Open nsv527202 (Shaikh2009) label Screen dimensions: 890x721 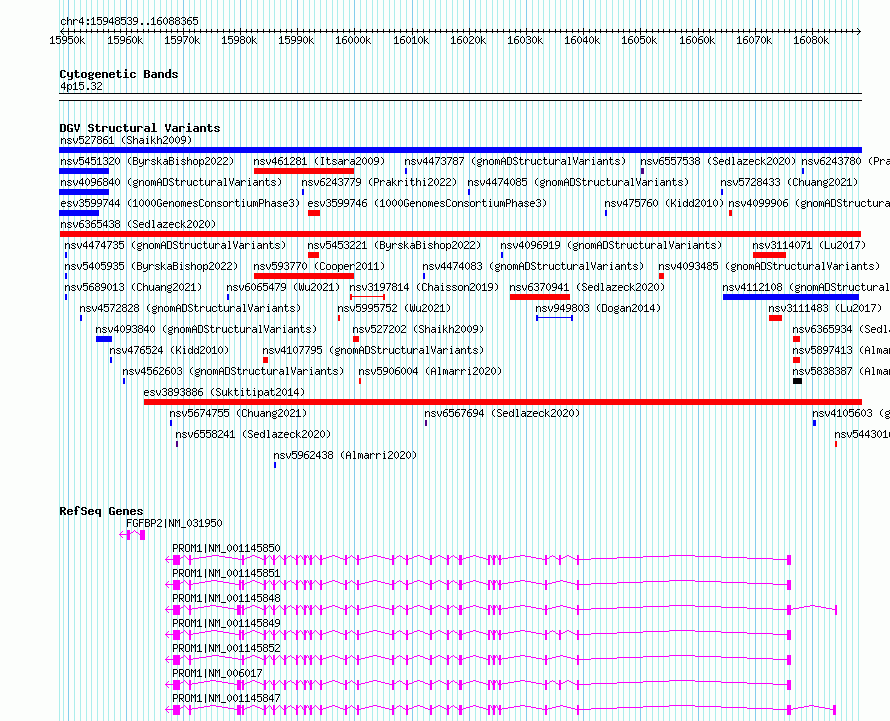(x=418, y=329)
